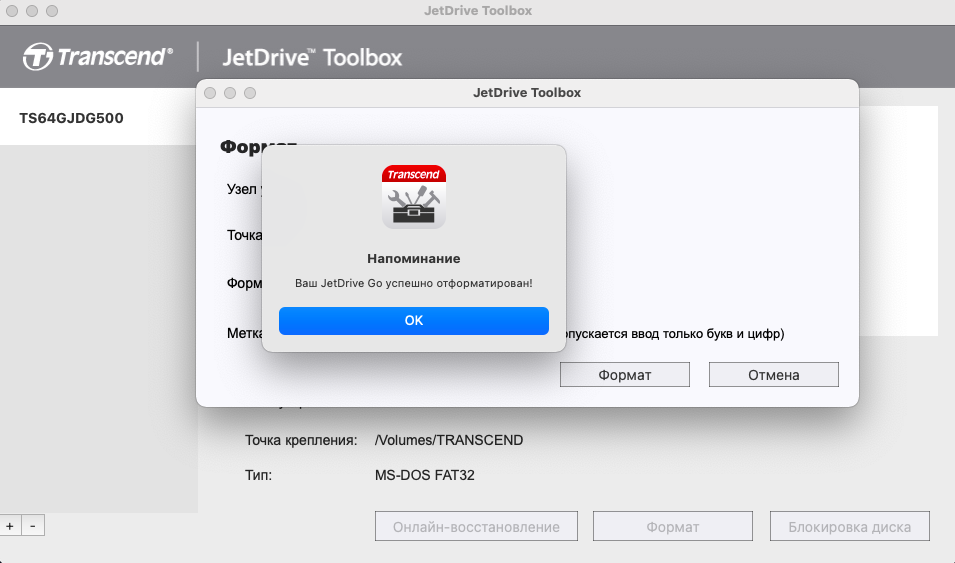Click the message Ваш JetDrive Go успешно отформатирован!

click(x=414, y=283)
